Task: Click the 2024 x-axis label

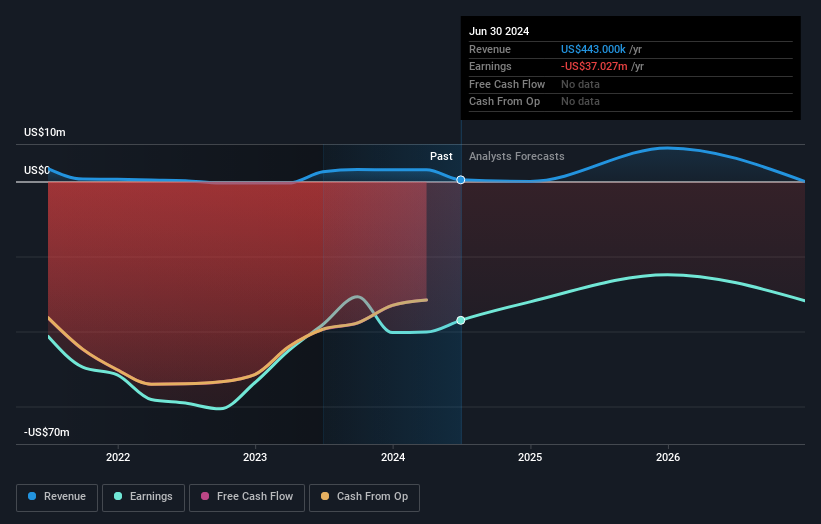Action: click(393, 457)
